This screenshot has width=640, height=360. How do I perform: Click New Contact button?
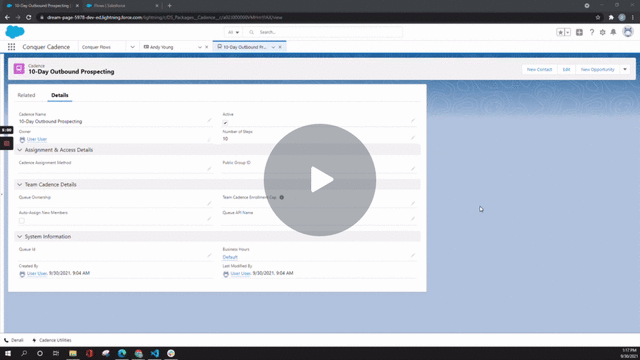point(539,69)
